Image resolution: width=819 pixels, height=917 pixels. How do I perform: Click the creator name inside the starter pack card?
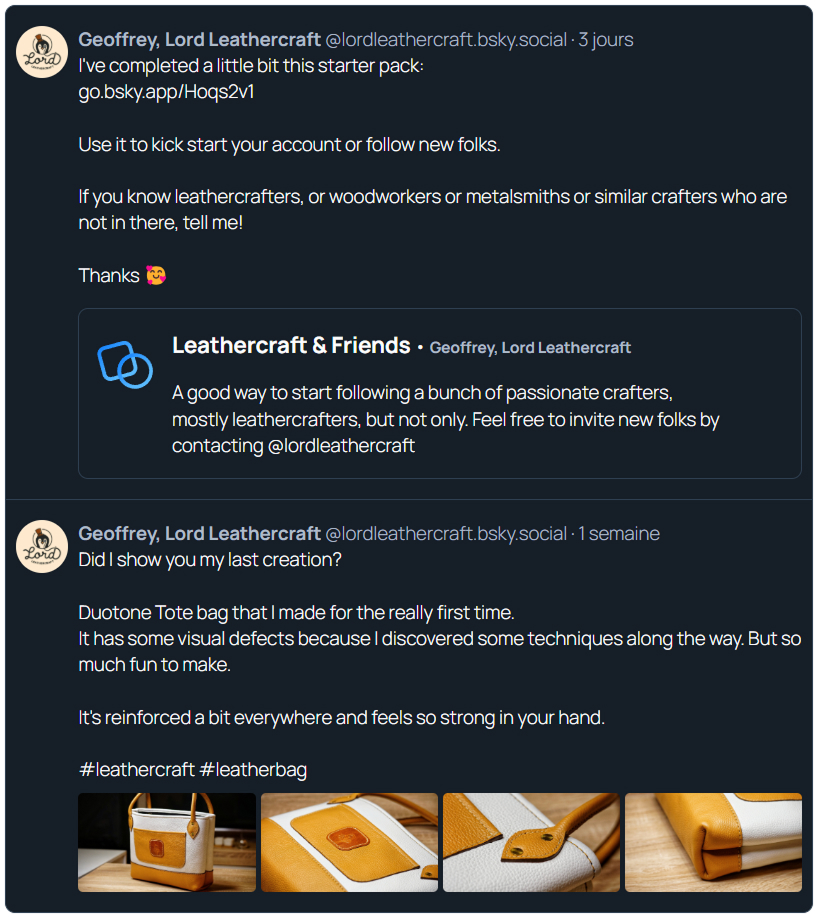(x=530, y=348)
